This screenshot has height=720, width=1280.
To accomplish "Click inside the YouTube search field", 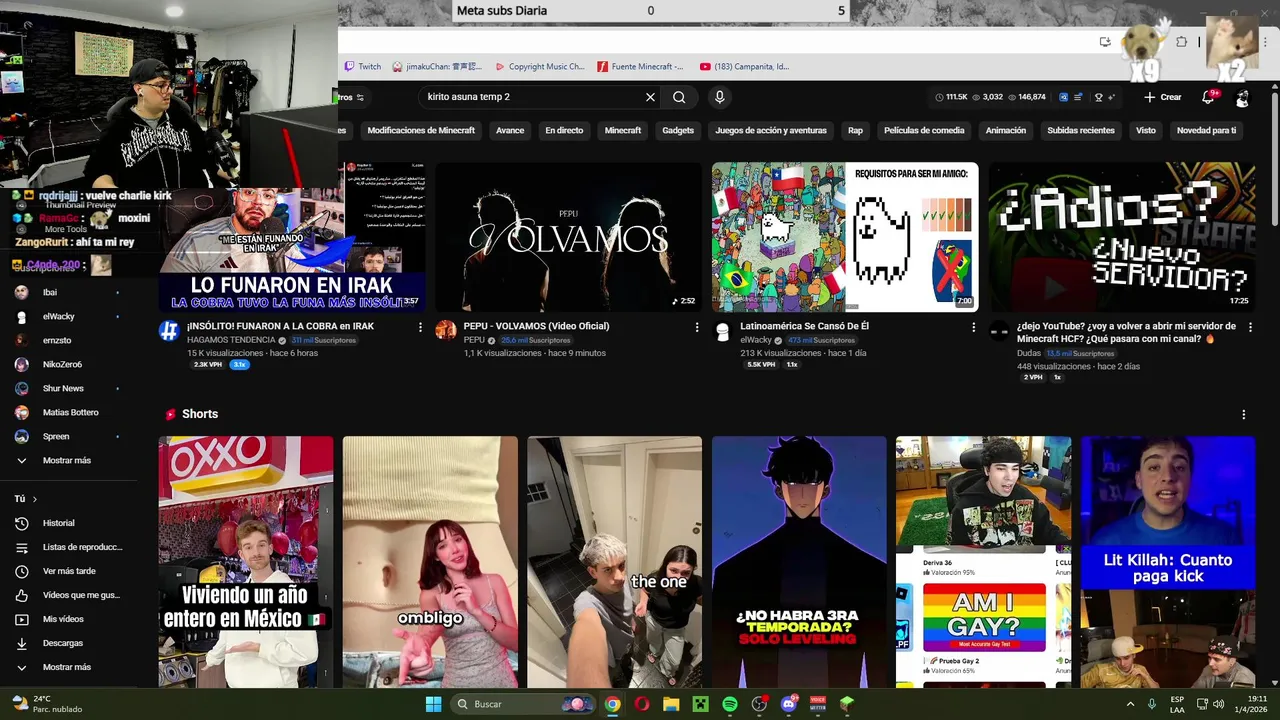I will coord(530,97).
